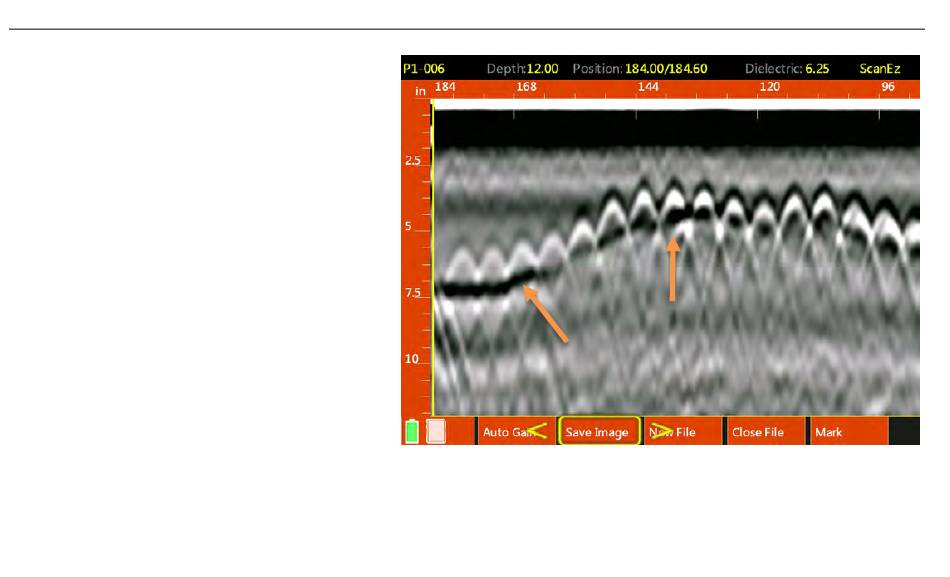Click the white storage card icon
This screenshot has height=577, width=950.
tap(436, 431)
